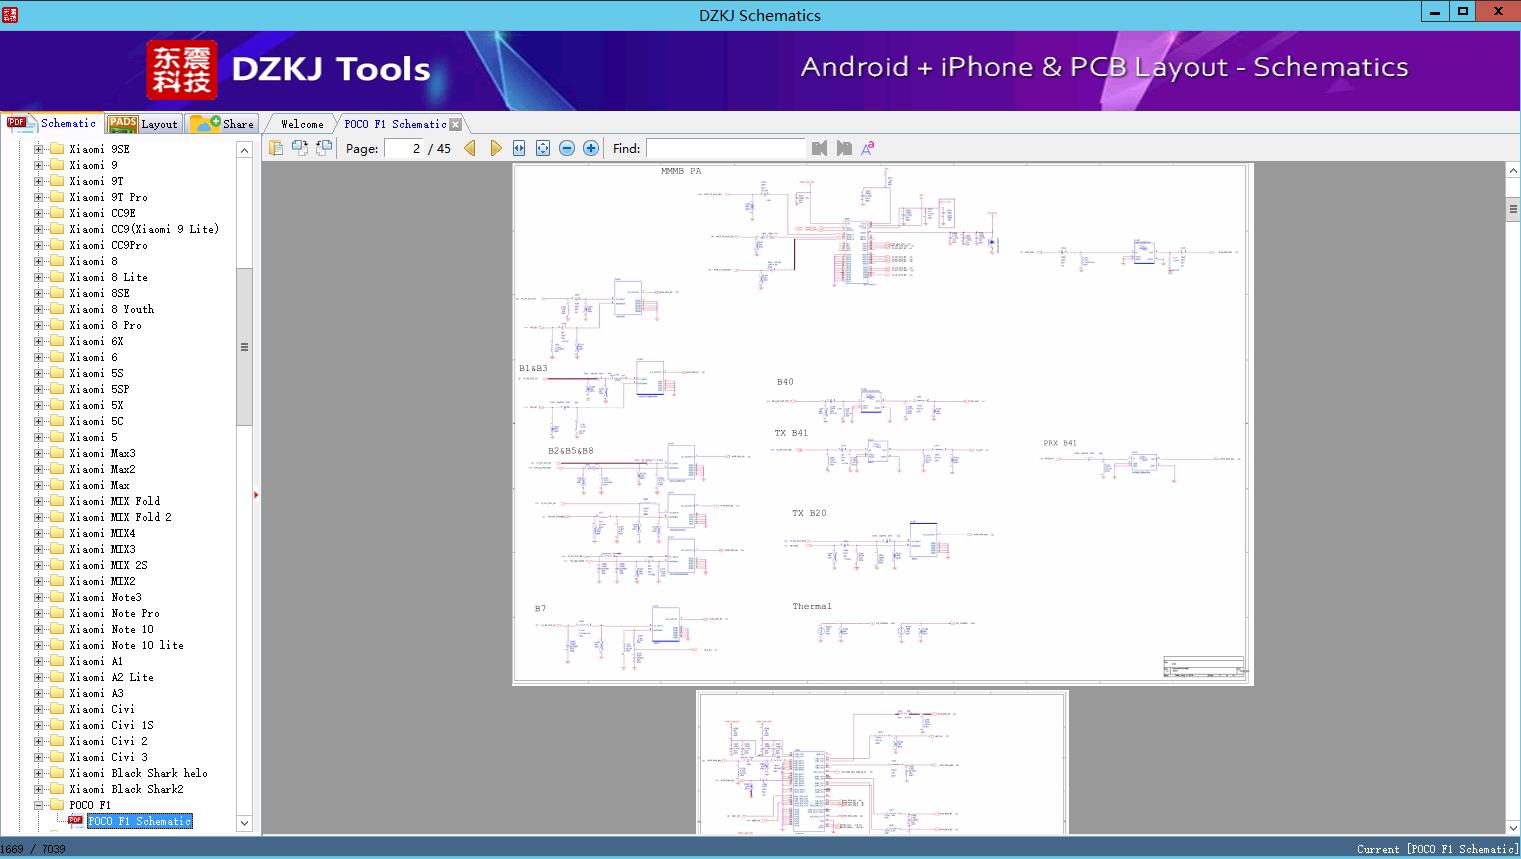
Task: Go to the next page arrow
Action: 495,148
